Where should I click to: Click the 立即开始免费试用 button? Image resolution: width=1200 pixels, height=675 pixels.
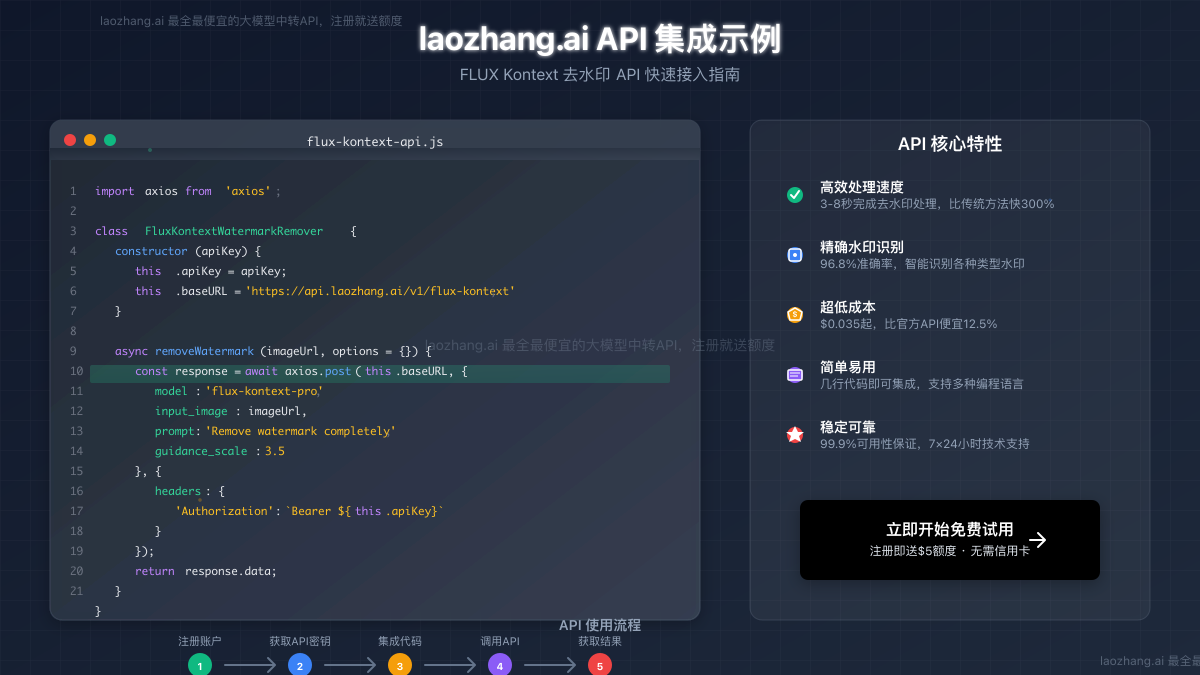[950, 540]
